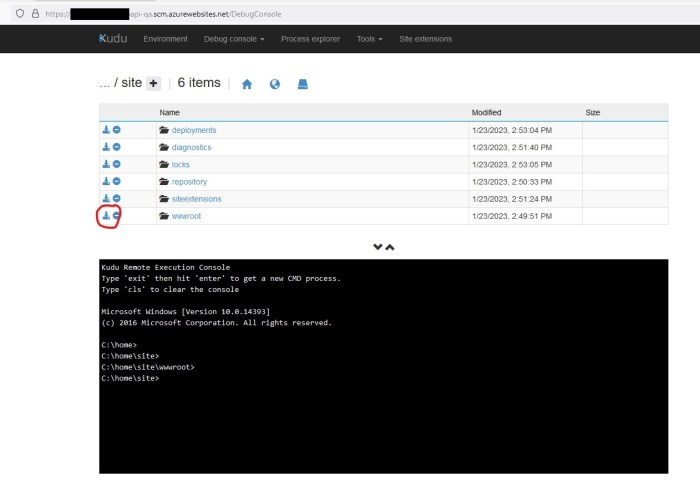Viewport: 700px width, 487px height.
Task: Download the wwwroot folder
Action: 106,215
